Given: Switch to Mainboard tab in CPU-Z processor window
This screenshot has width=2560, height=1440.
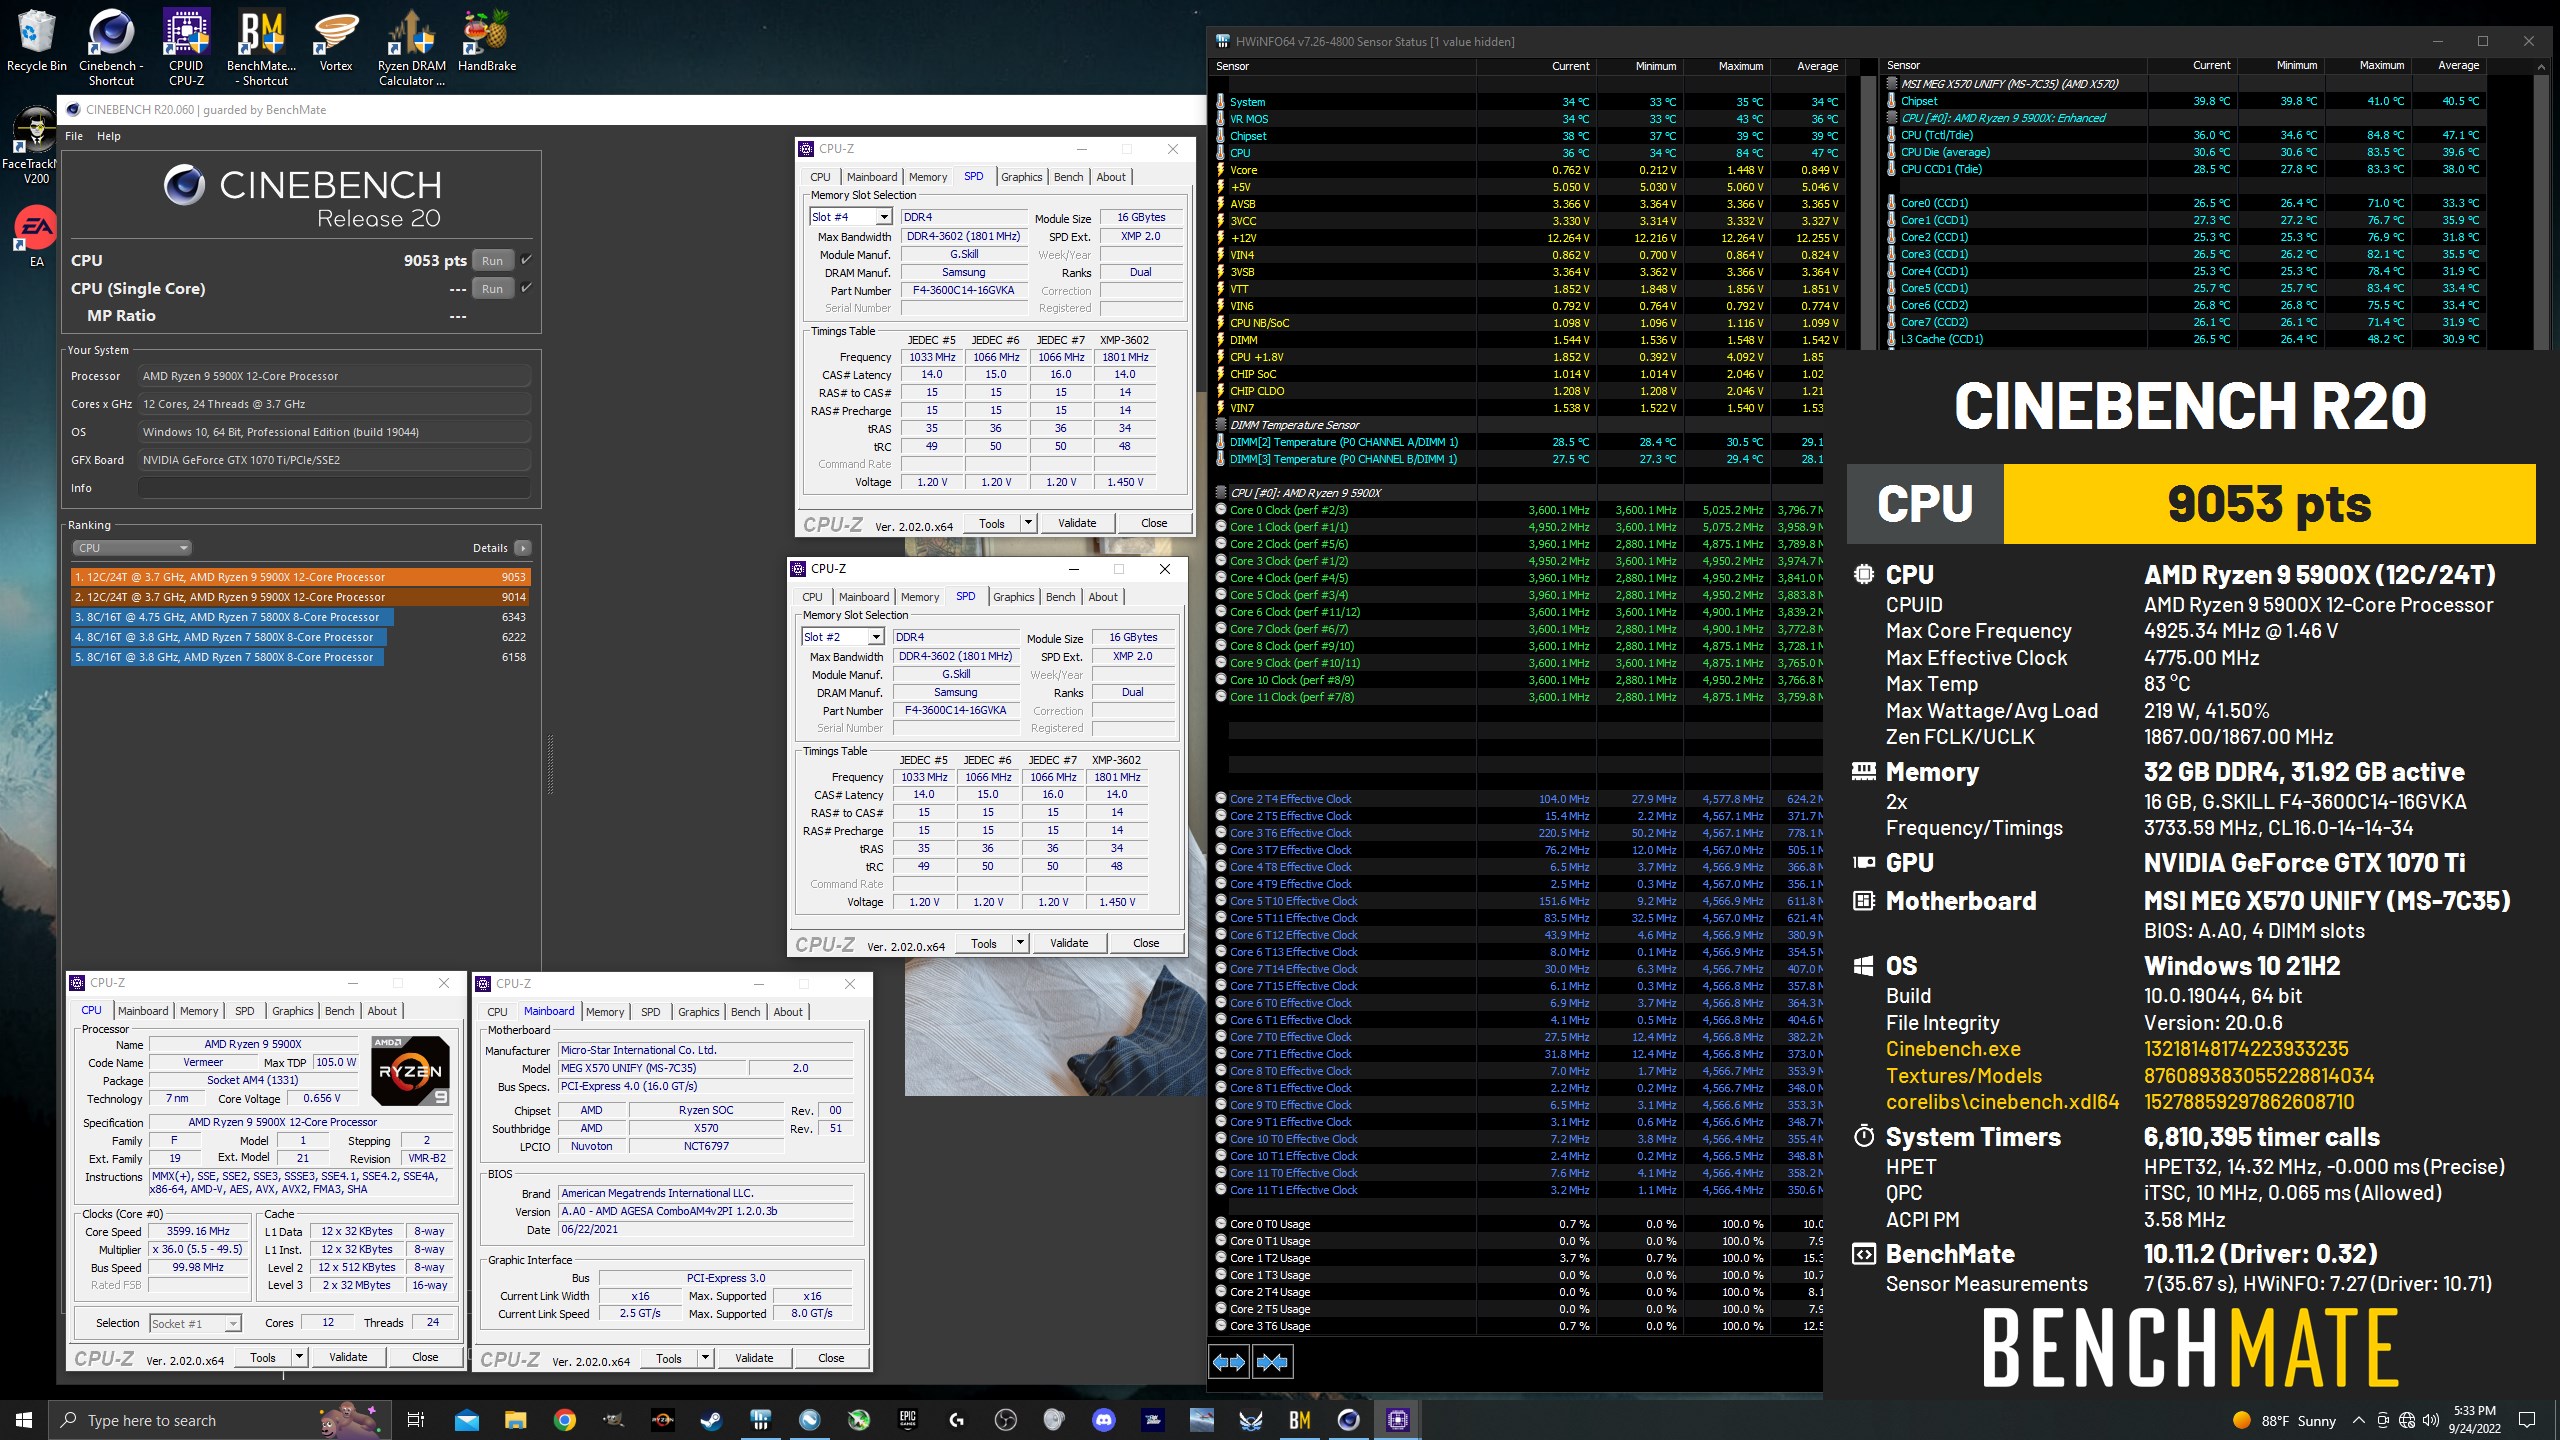Looking at the screenshot, I should [143, 1011].
